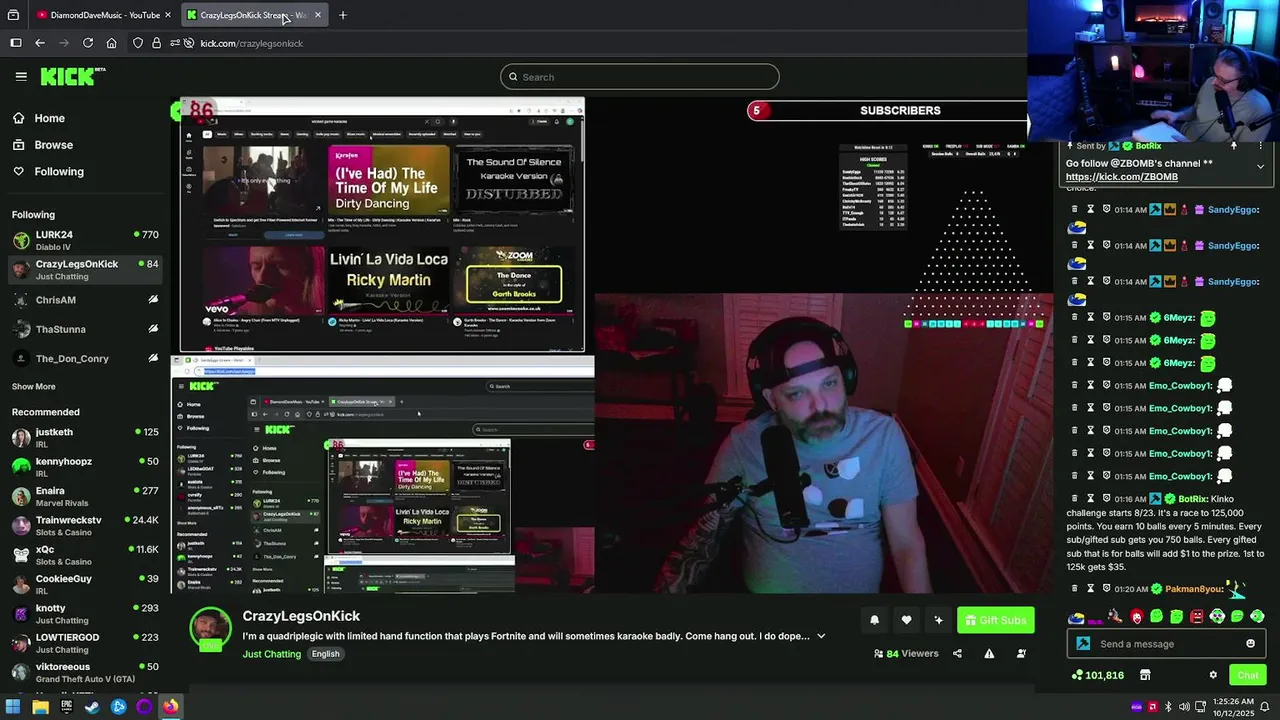
Task: Click the share stream icon
Action: tap(957, 654)
